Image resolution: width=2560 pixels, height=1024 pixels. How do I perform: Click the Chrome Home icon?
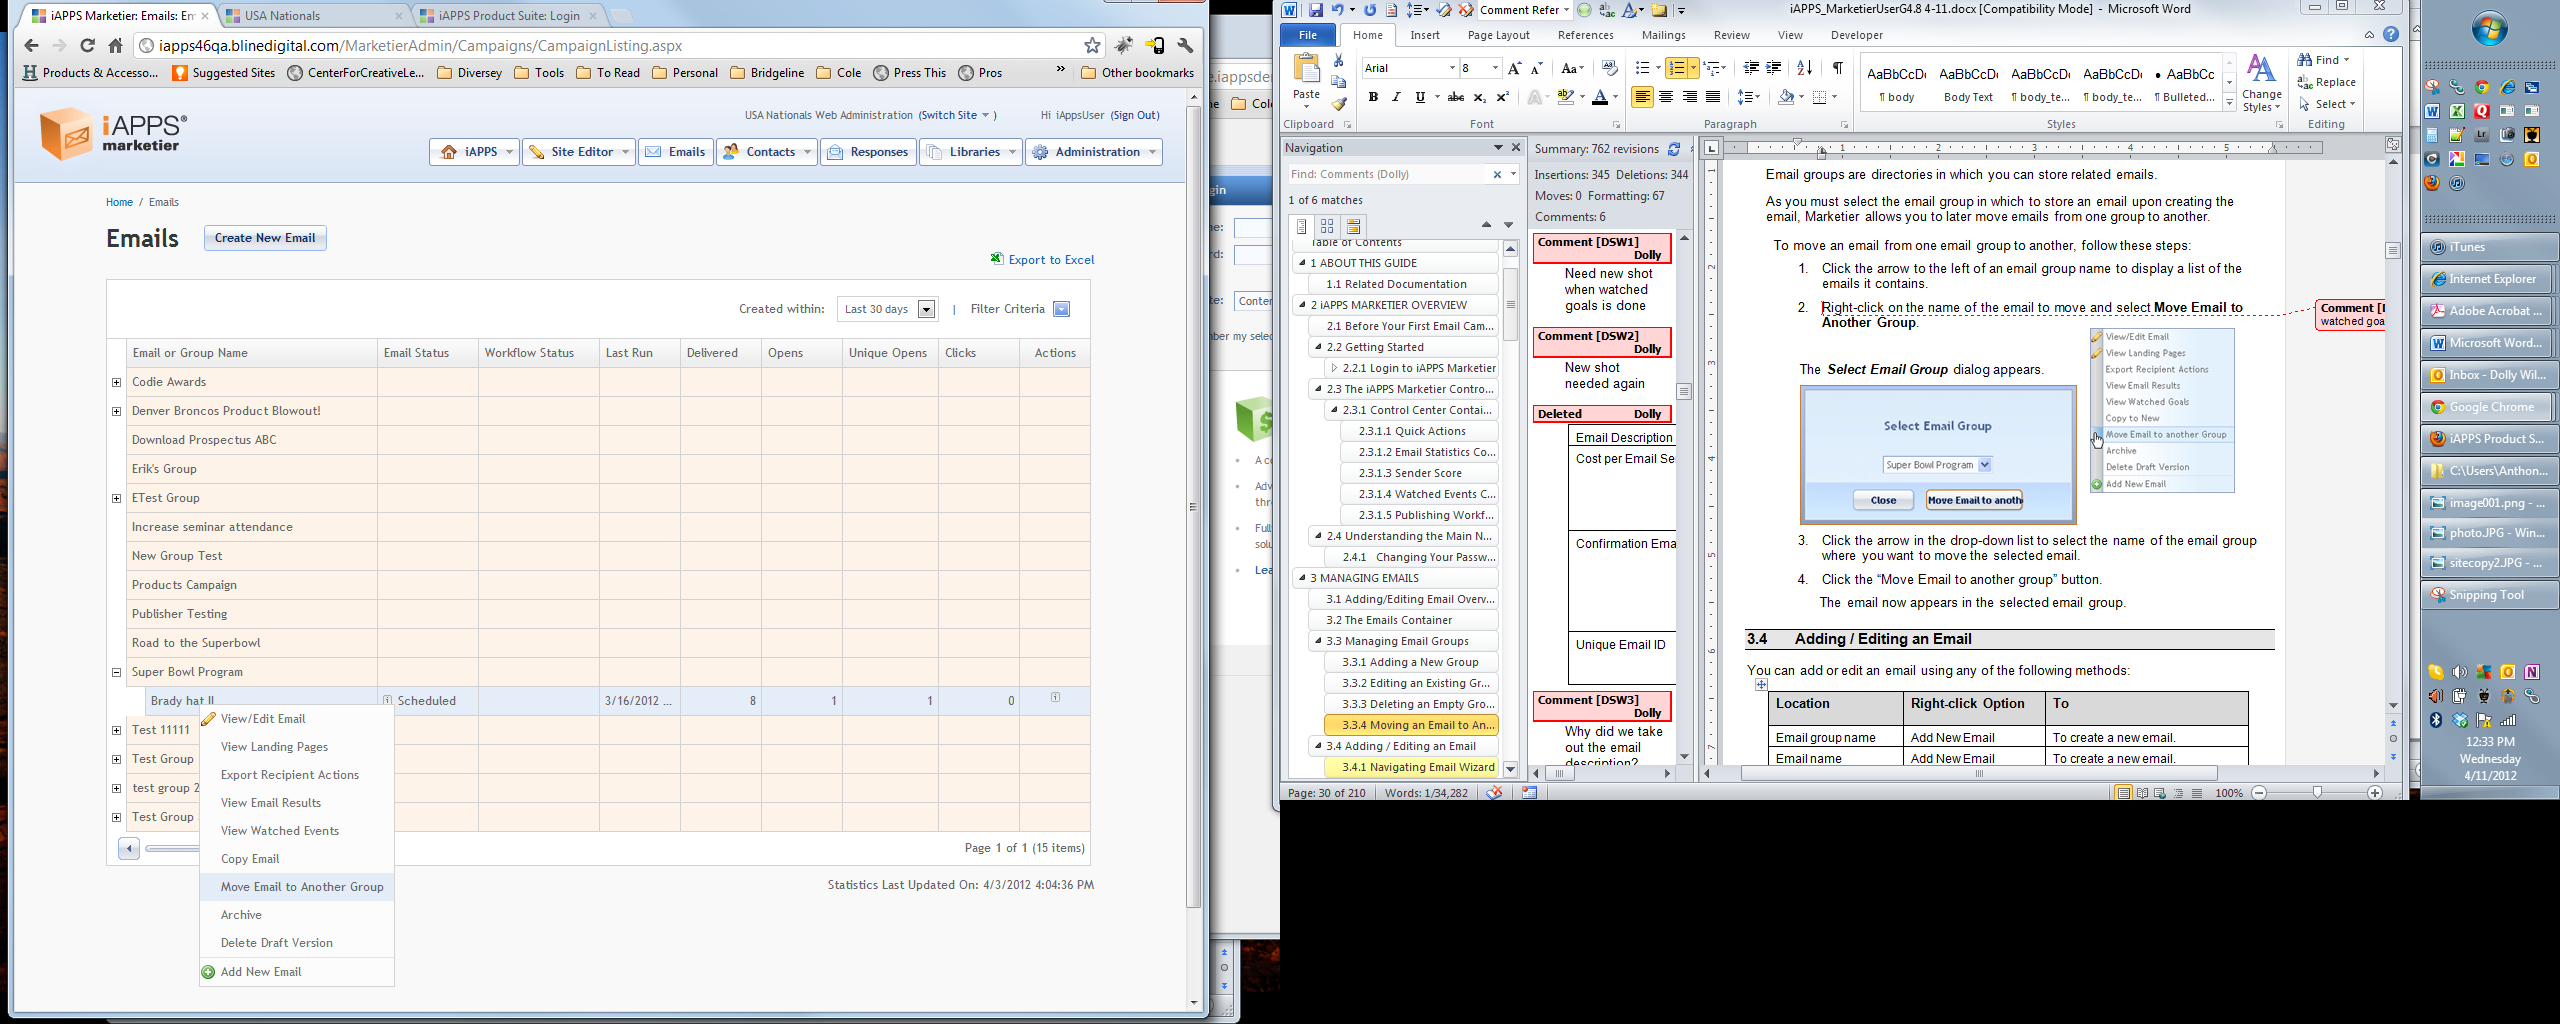[115, 45]
